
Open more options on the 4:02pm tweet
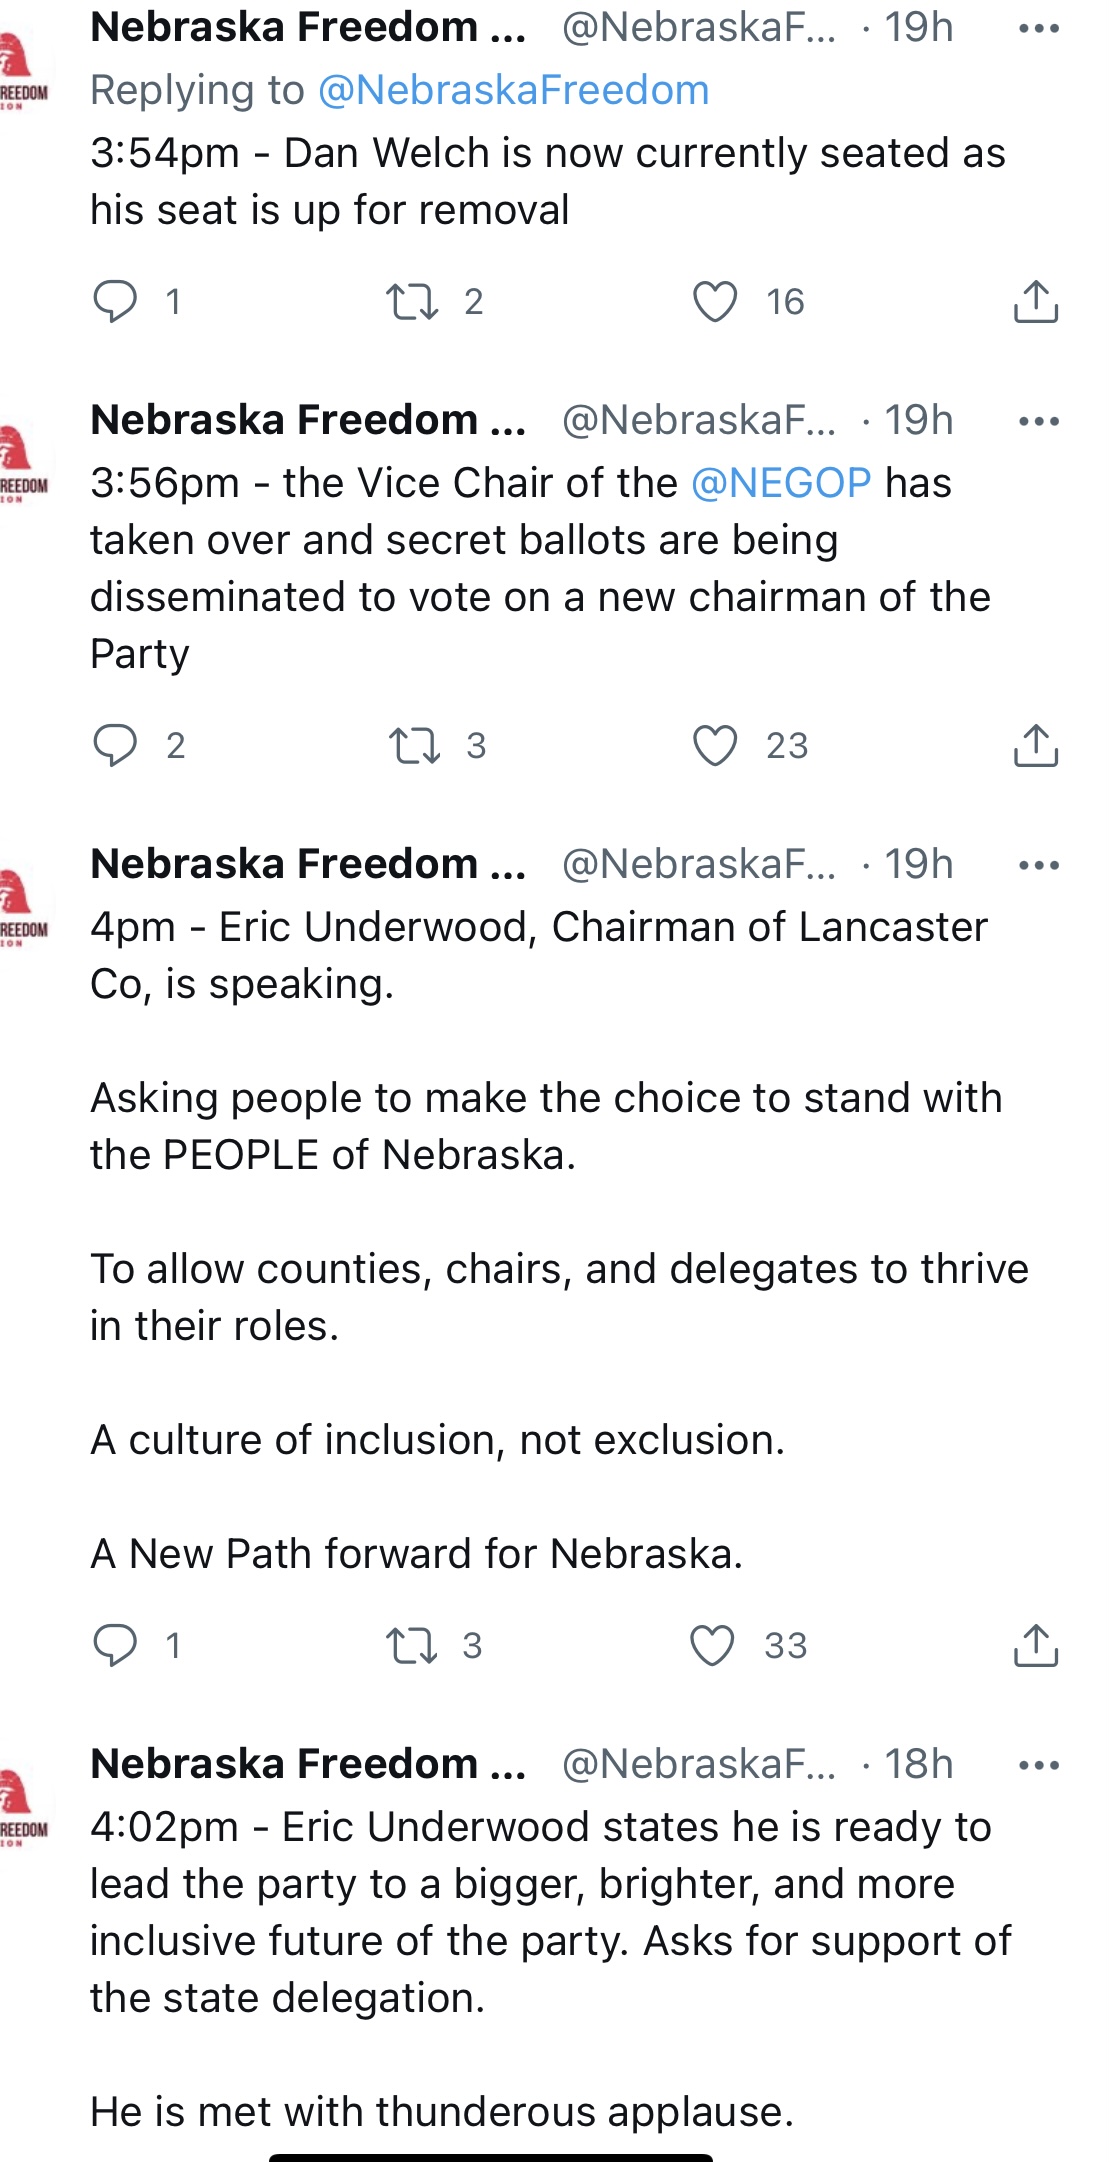[1038, 1765]
